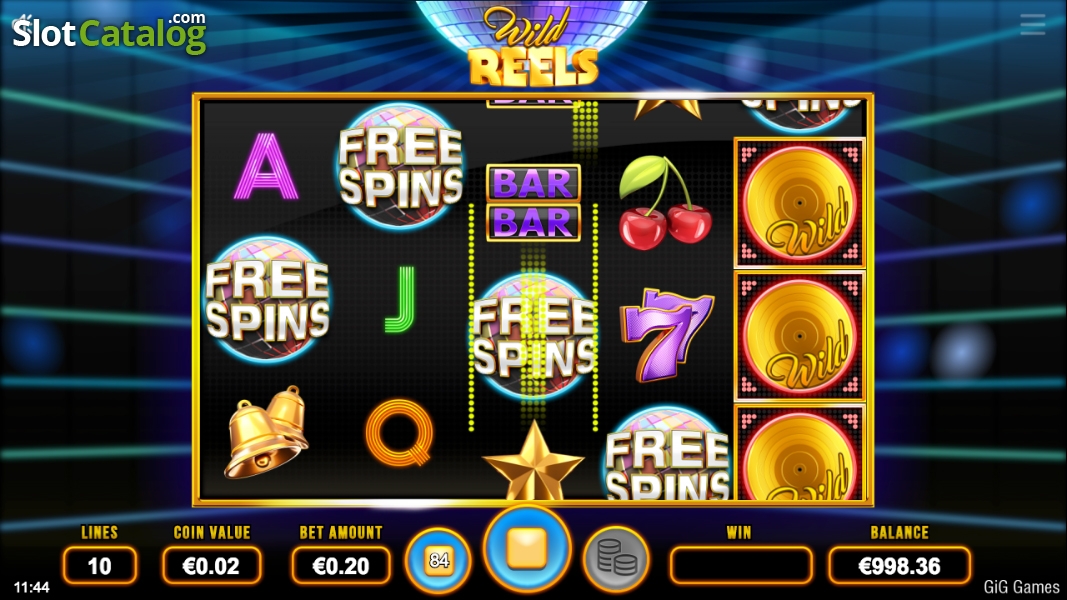The image size is (1067, 600).
Task: Click the gold star symbol at bottom
Action: tap(534, 460)
